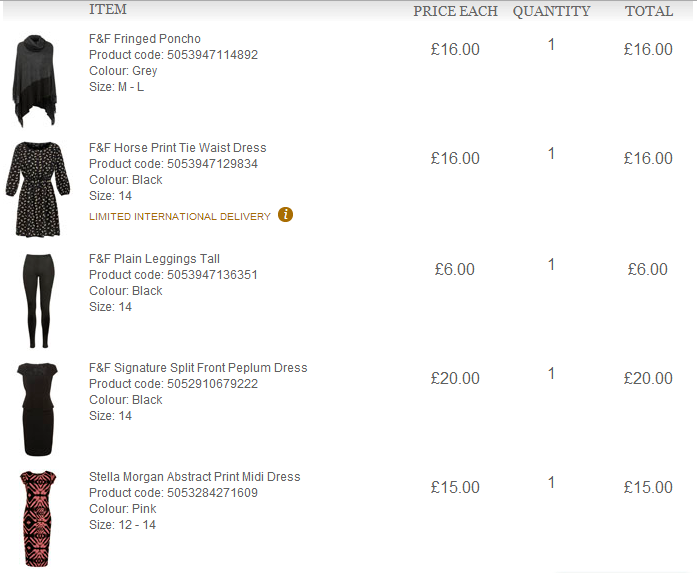
Task: Click the QUANTITY column header
Action: (x=552, y=12)
